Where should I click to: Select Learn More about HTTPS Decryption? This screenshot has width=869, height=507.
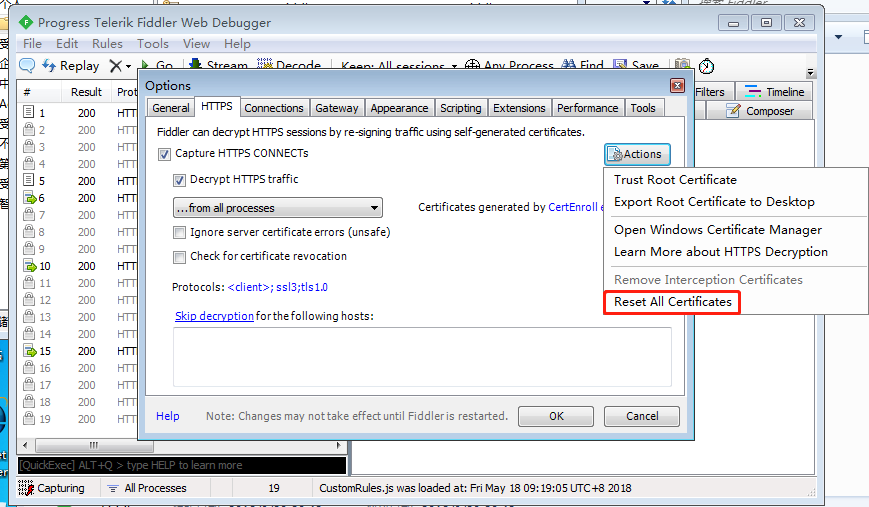pos(720,252)
